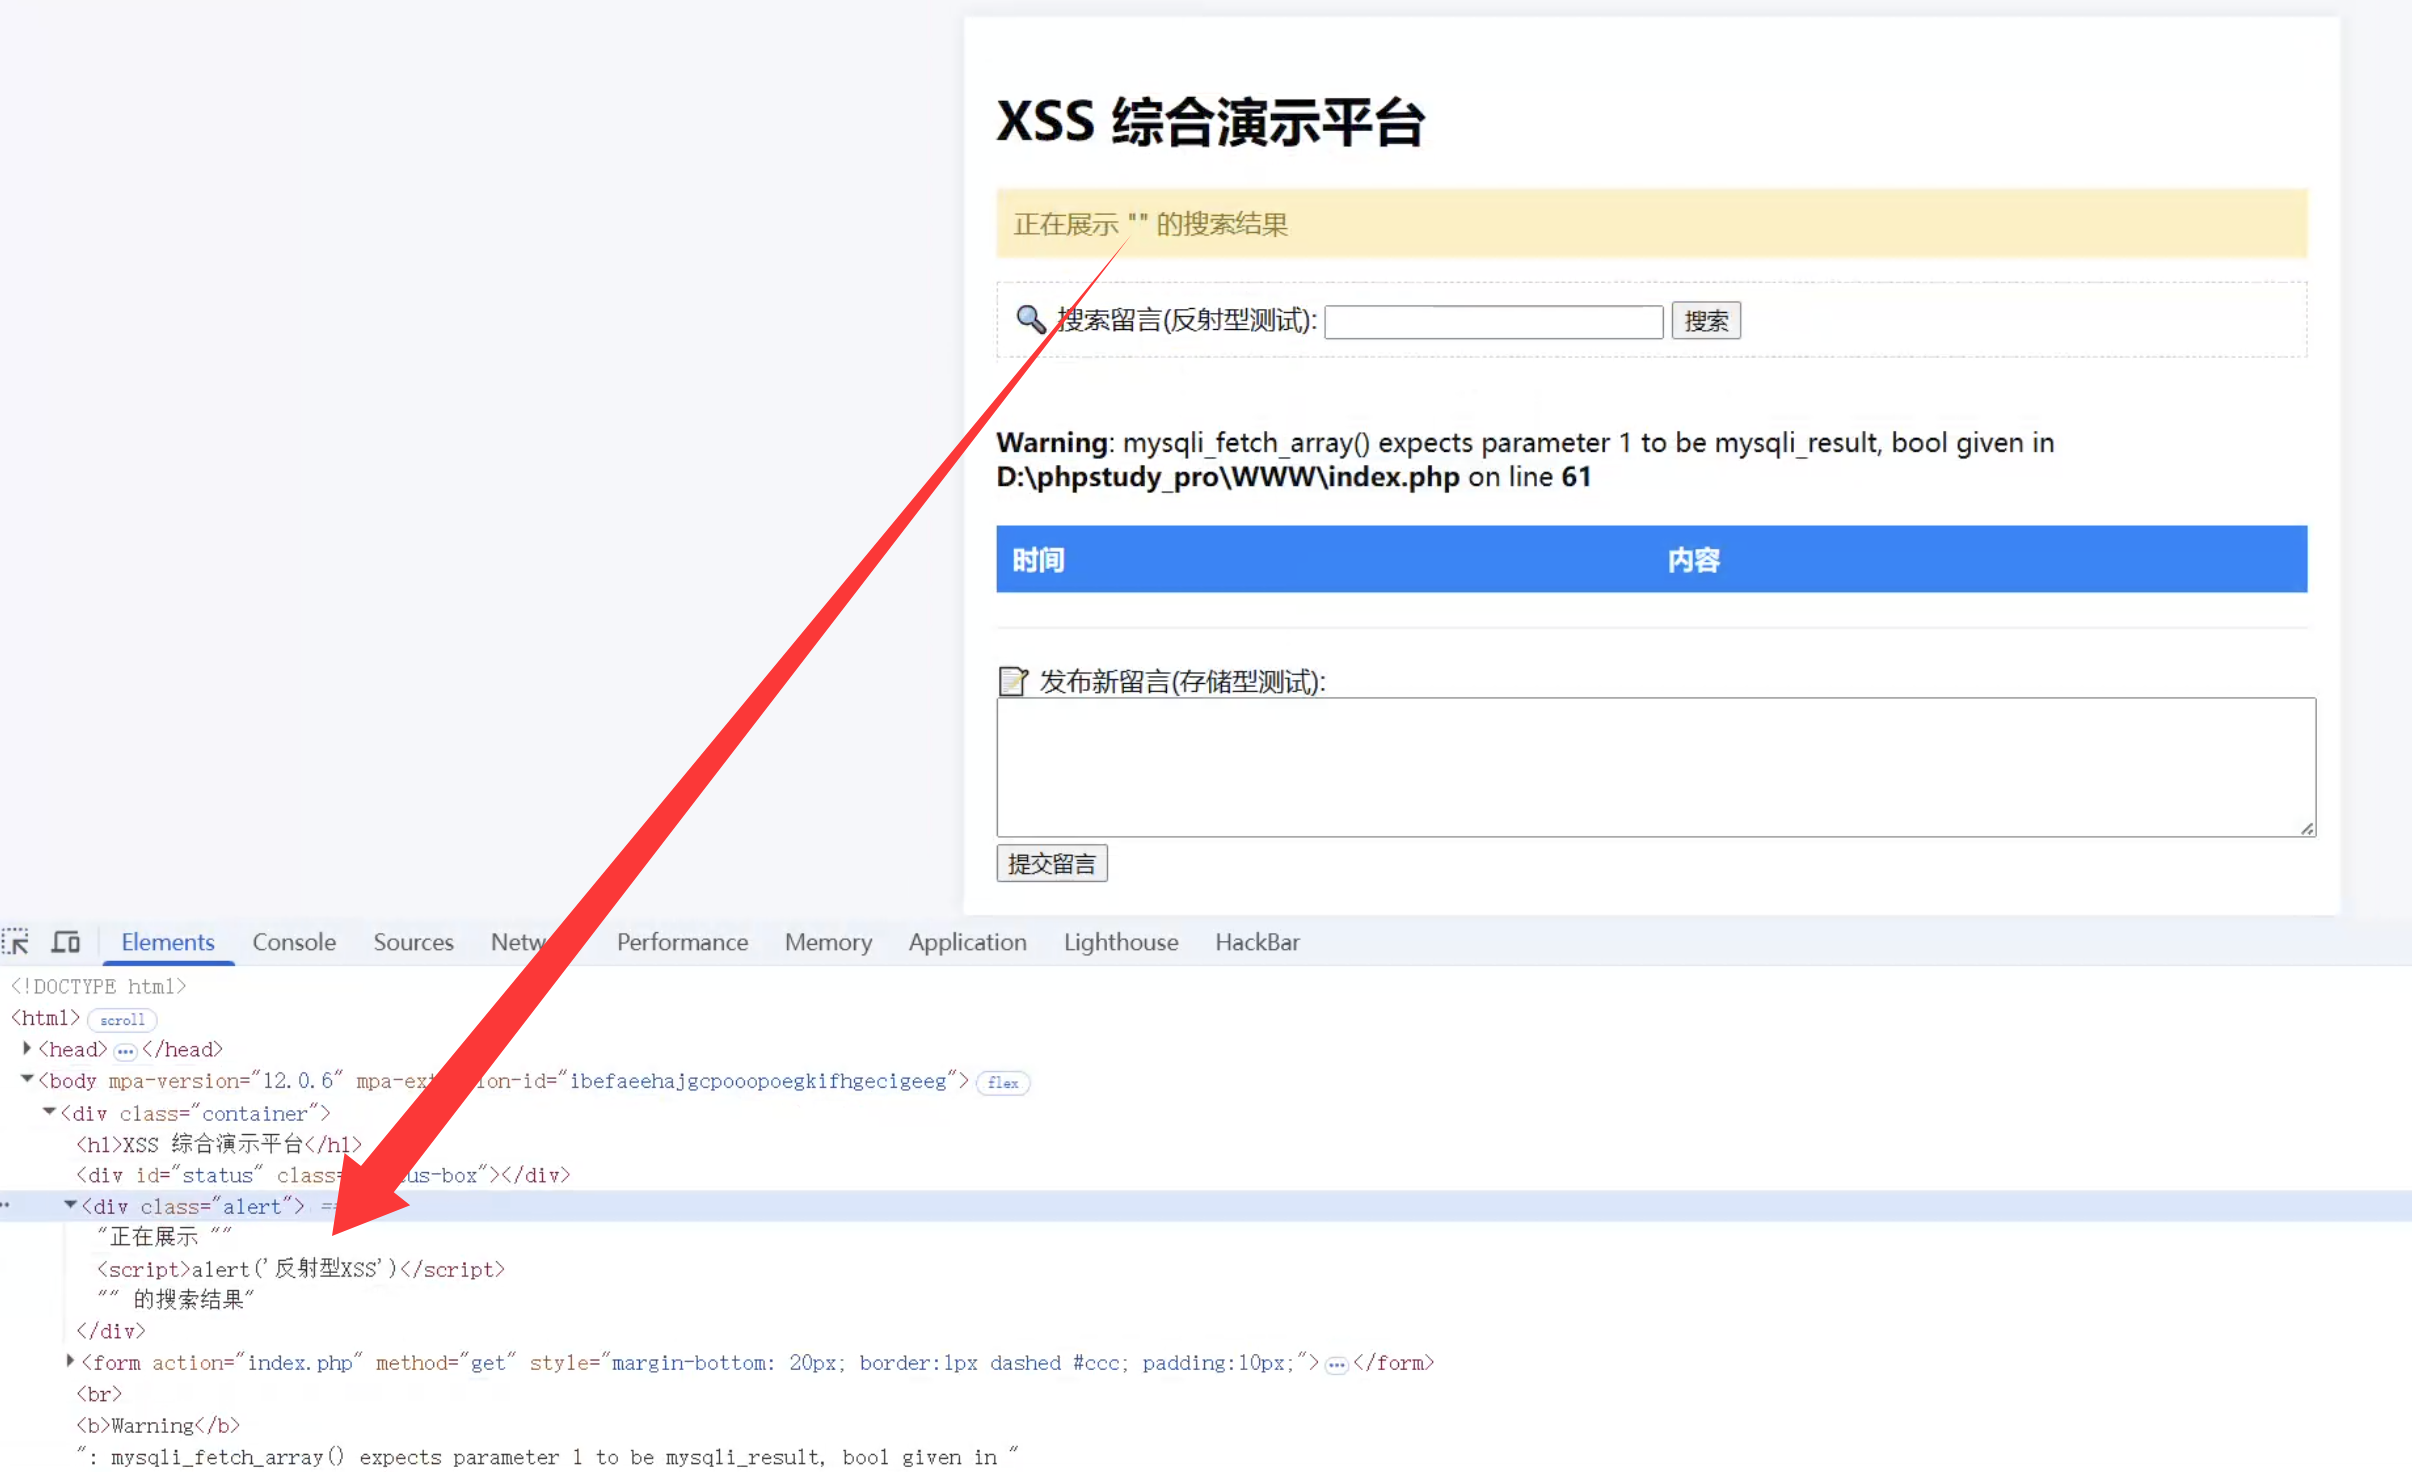This screenshot has width=2412, height=1472.
Task: Collapse the div class container node
Action: [x=49, y=1111]
